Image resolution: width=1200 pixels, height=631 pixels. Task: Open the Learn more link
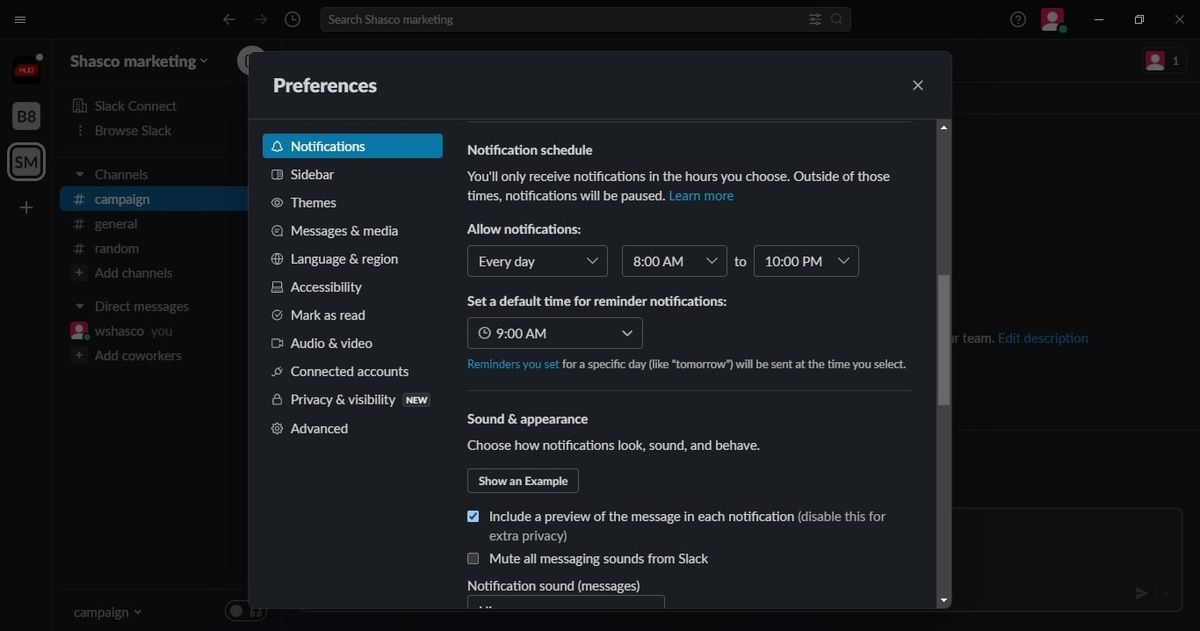(x=701, y=195)
